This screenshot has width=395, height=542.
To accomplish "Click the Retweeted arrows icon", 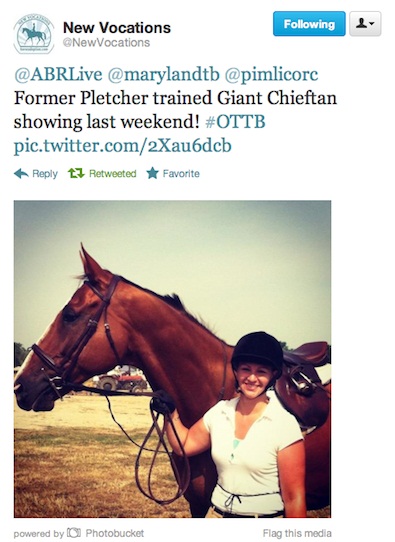I will (76, 173).
